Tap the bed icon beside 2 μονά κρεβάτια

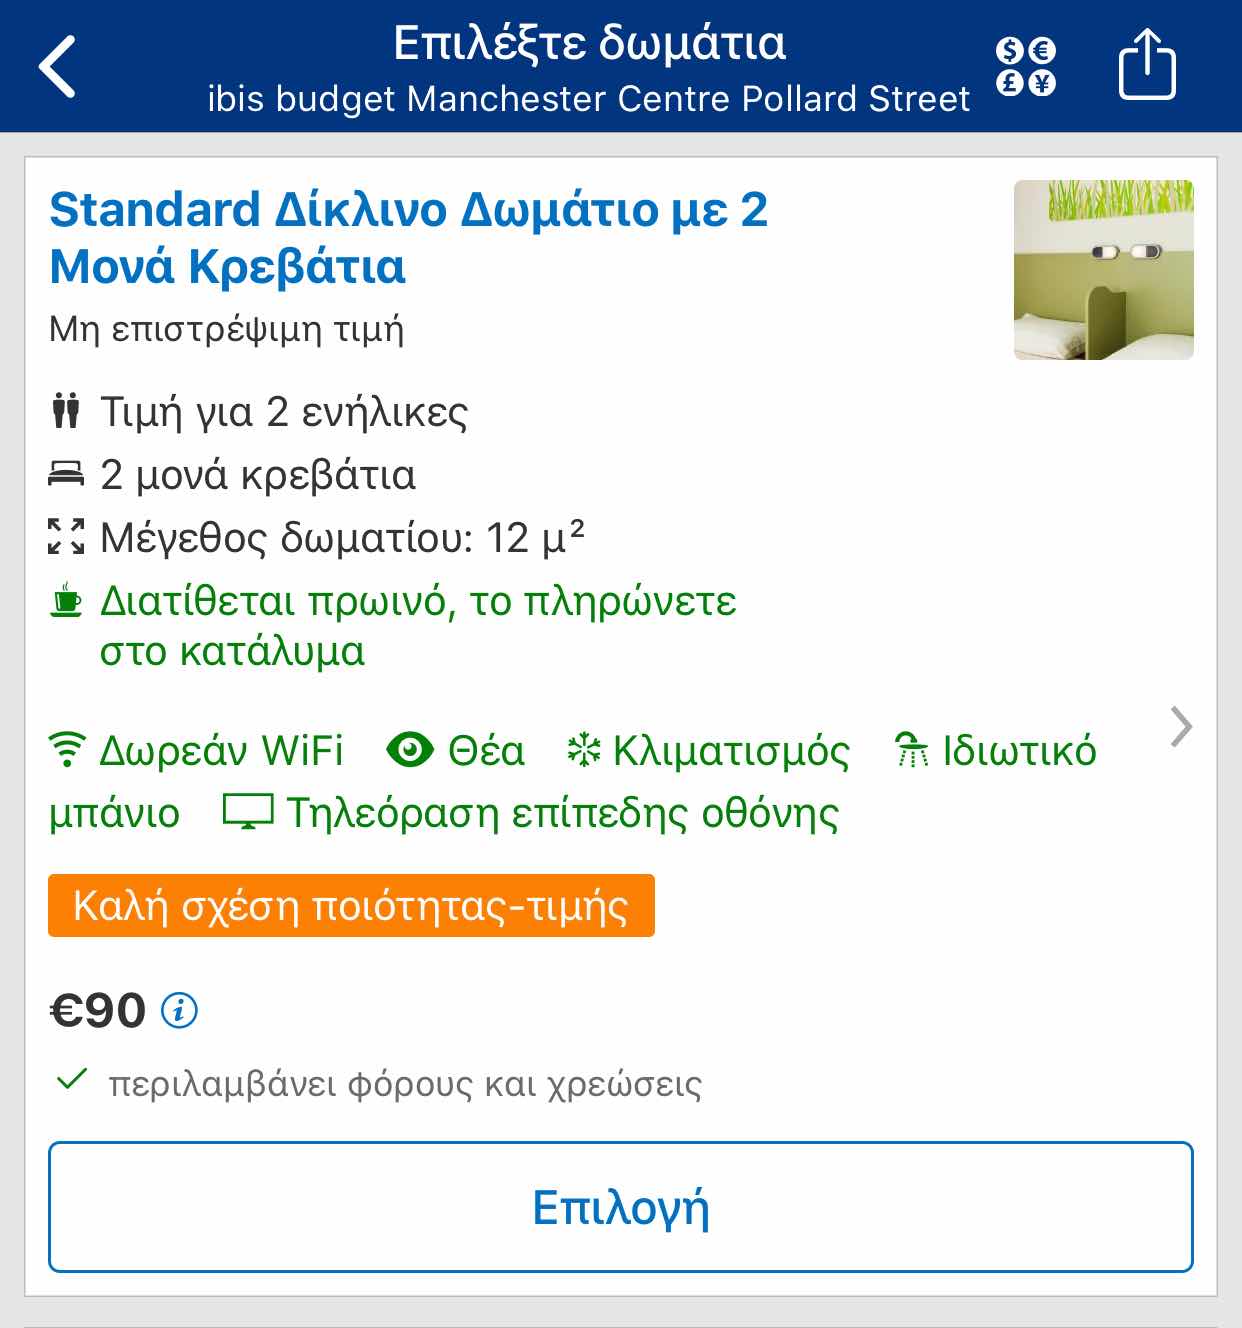tap(66, 474)
